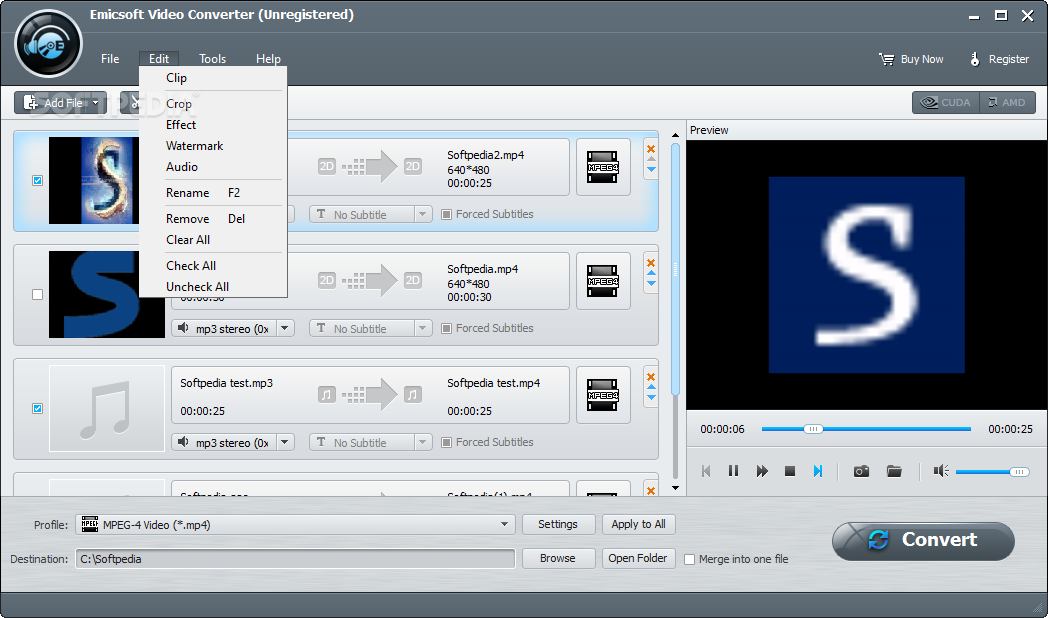
Task: Click the next frame button
Action: click(x=817, y=471)
